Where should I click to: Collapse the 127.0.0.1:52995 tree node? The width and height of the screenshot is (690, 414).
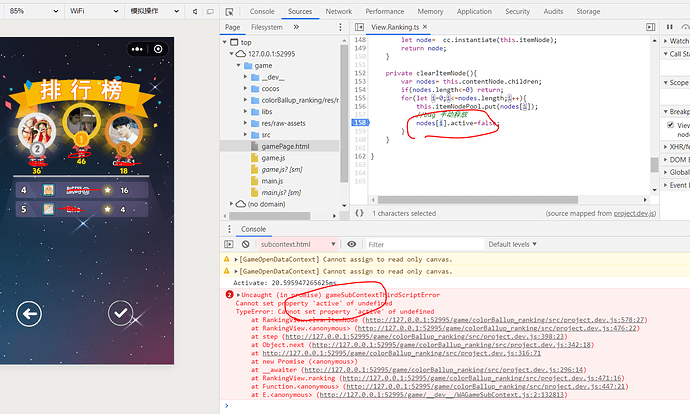point(231,54)
